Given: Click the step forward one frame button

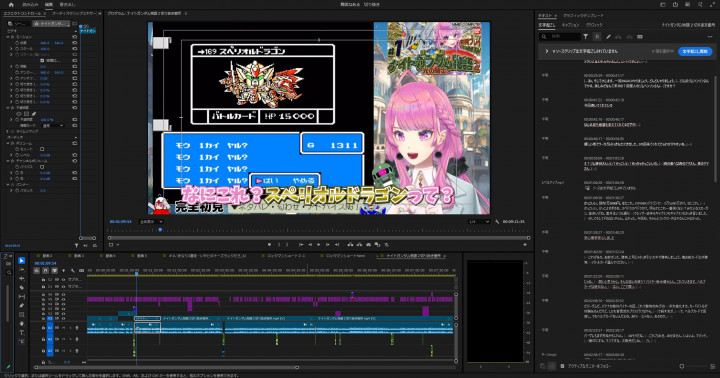Looking at the screenshot, I should click(x=327, y=244).
